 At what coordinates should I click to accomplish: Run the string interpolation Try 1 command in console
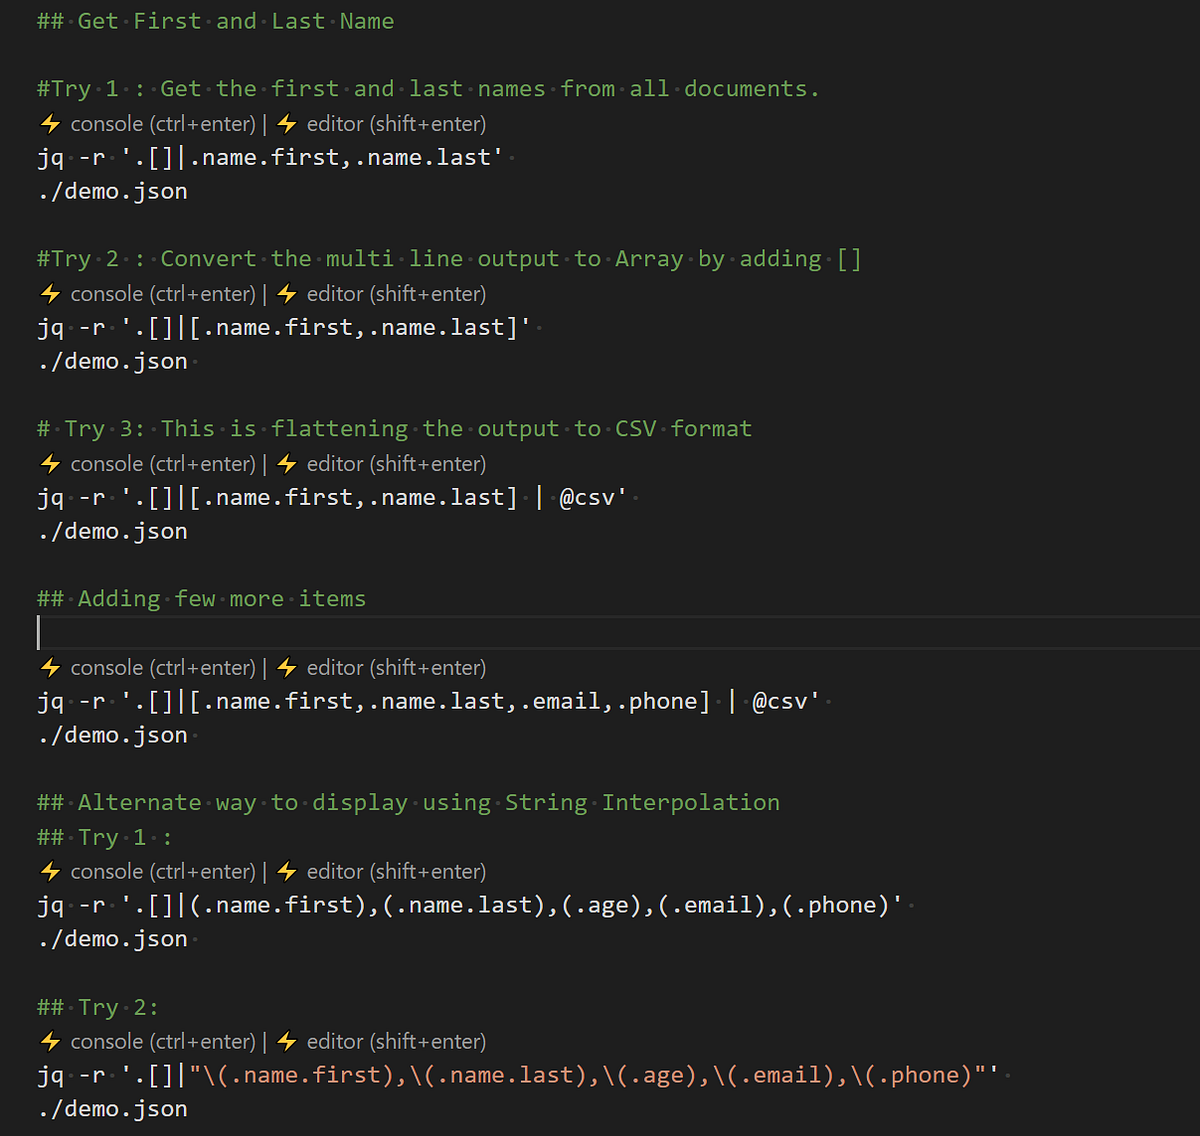click(x=148, y=872)
